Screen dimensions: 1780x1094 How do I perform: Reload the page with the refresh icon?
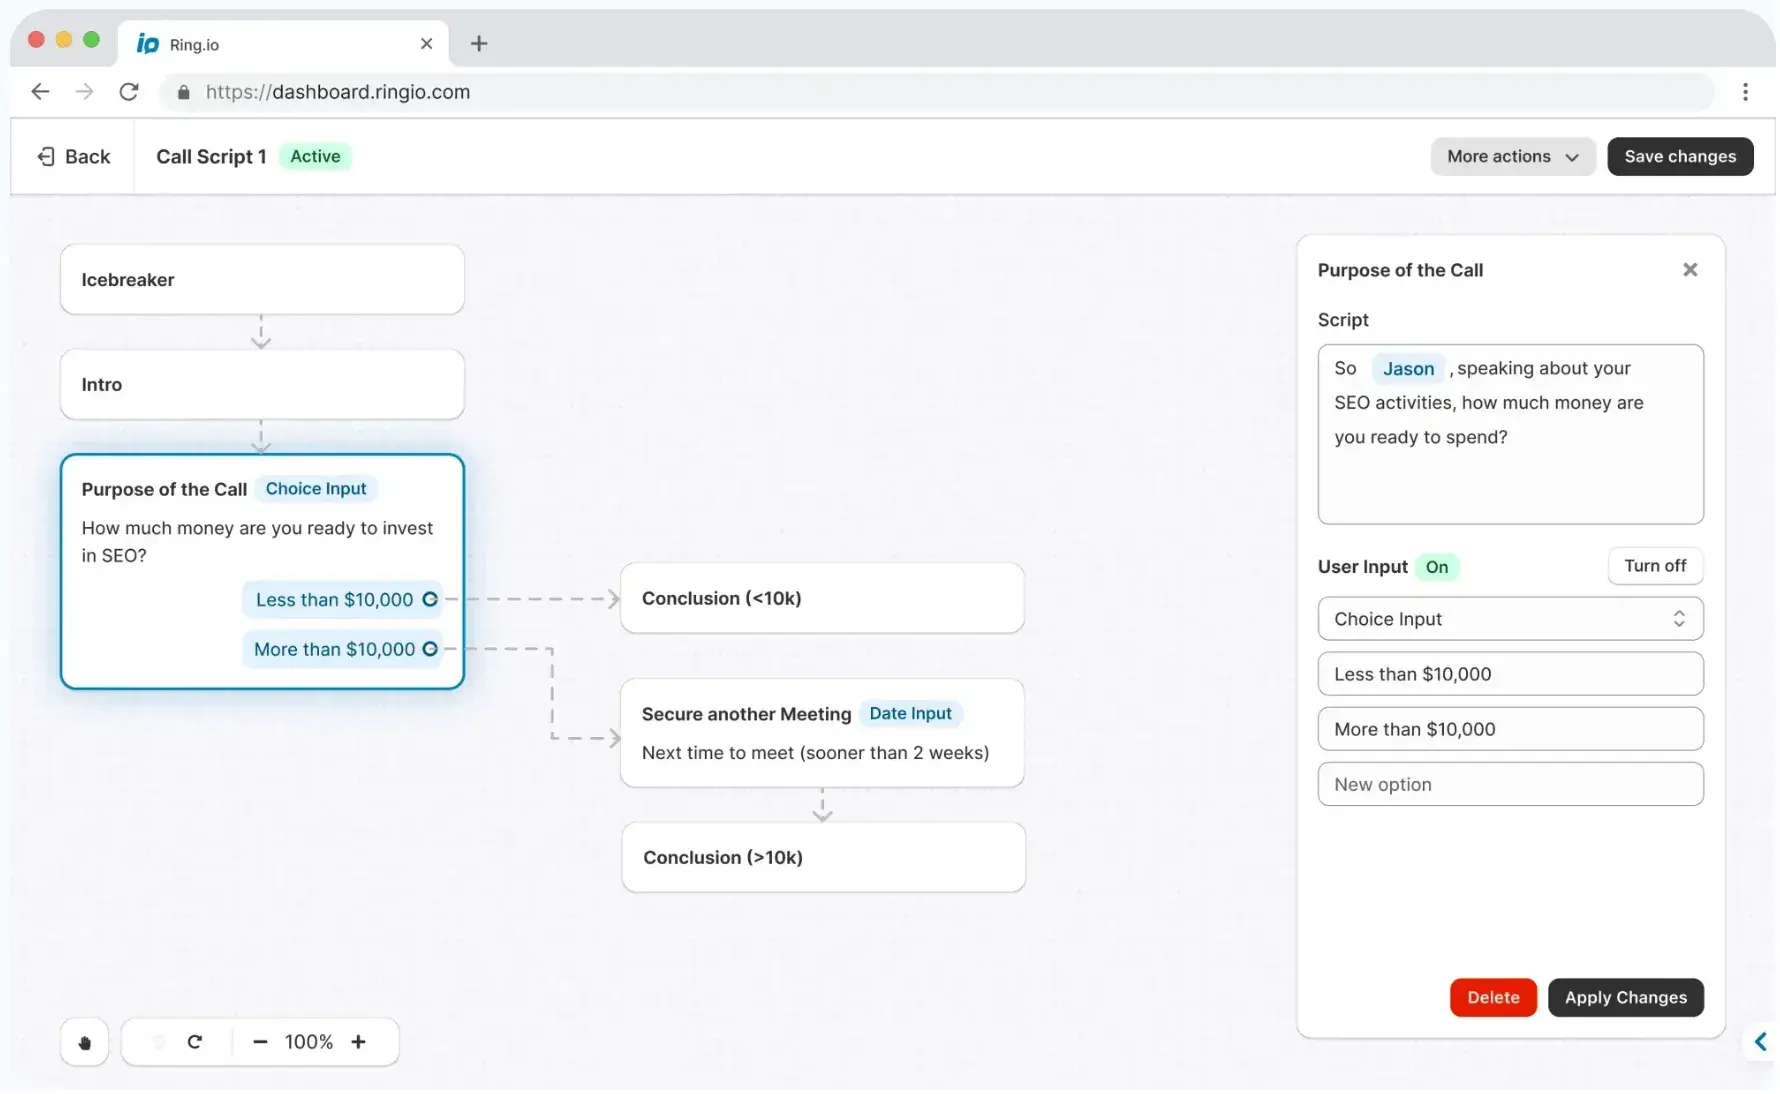click(x=129, y=92)
